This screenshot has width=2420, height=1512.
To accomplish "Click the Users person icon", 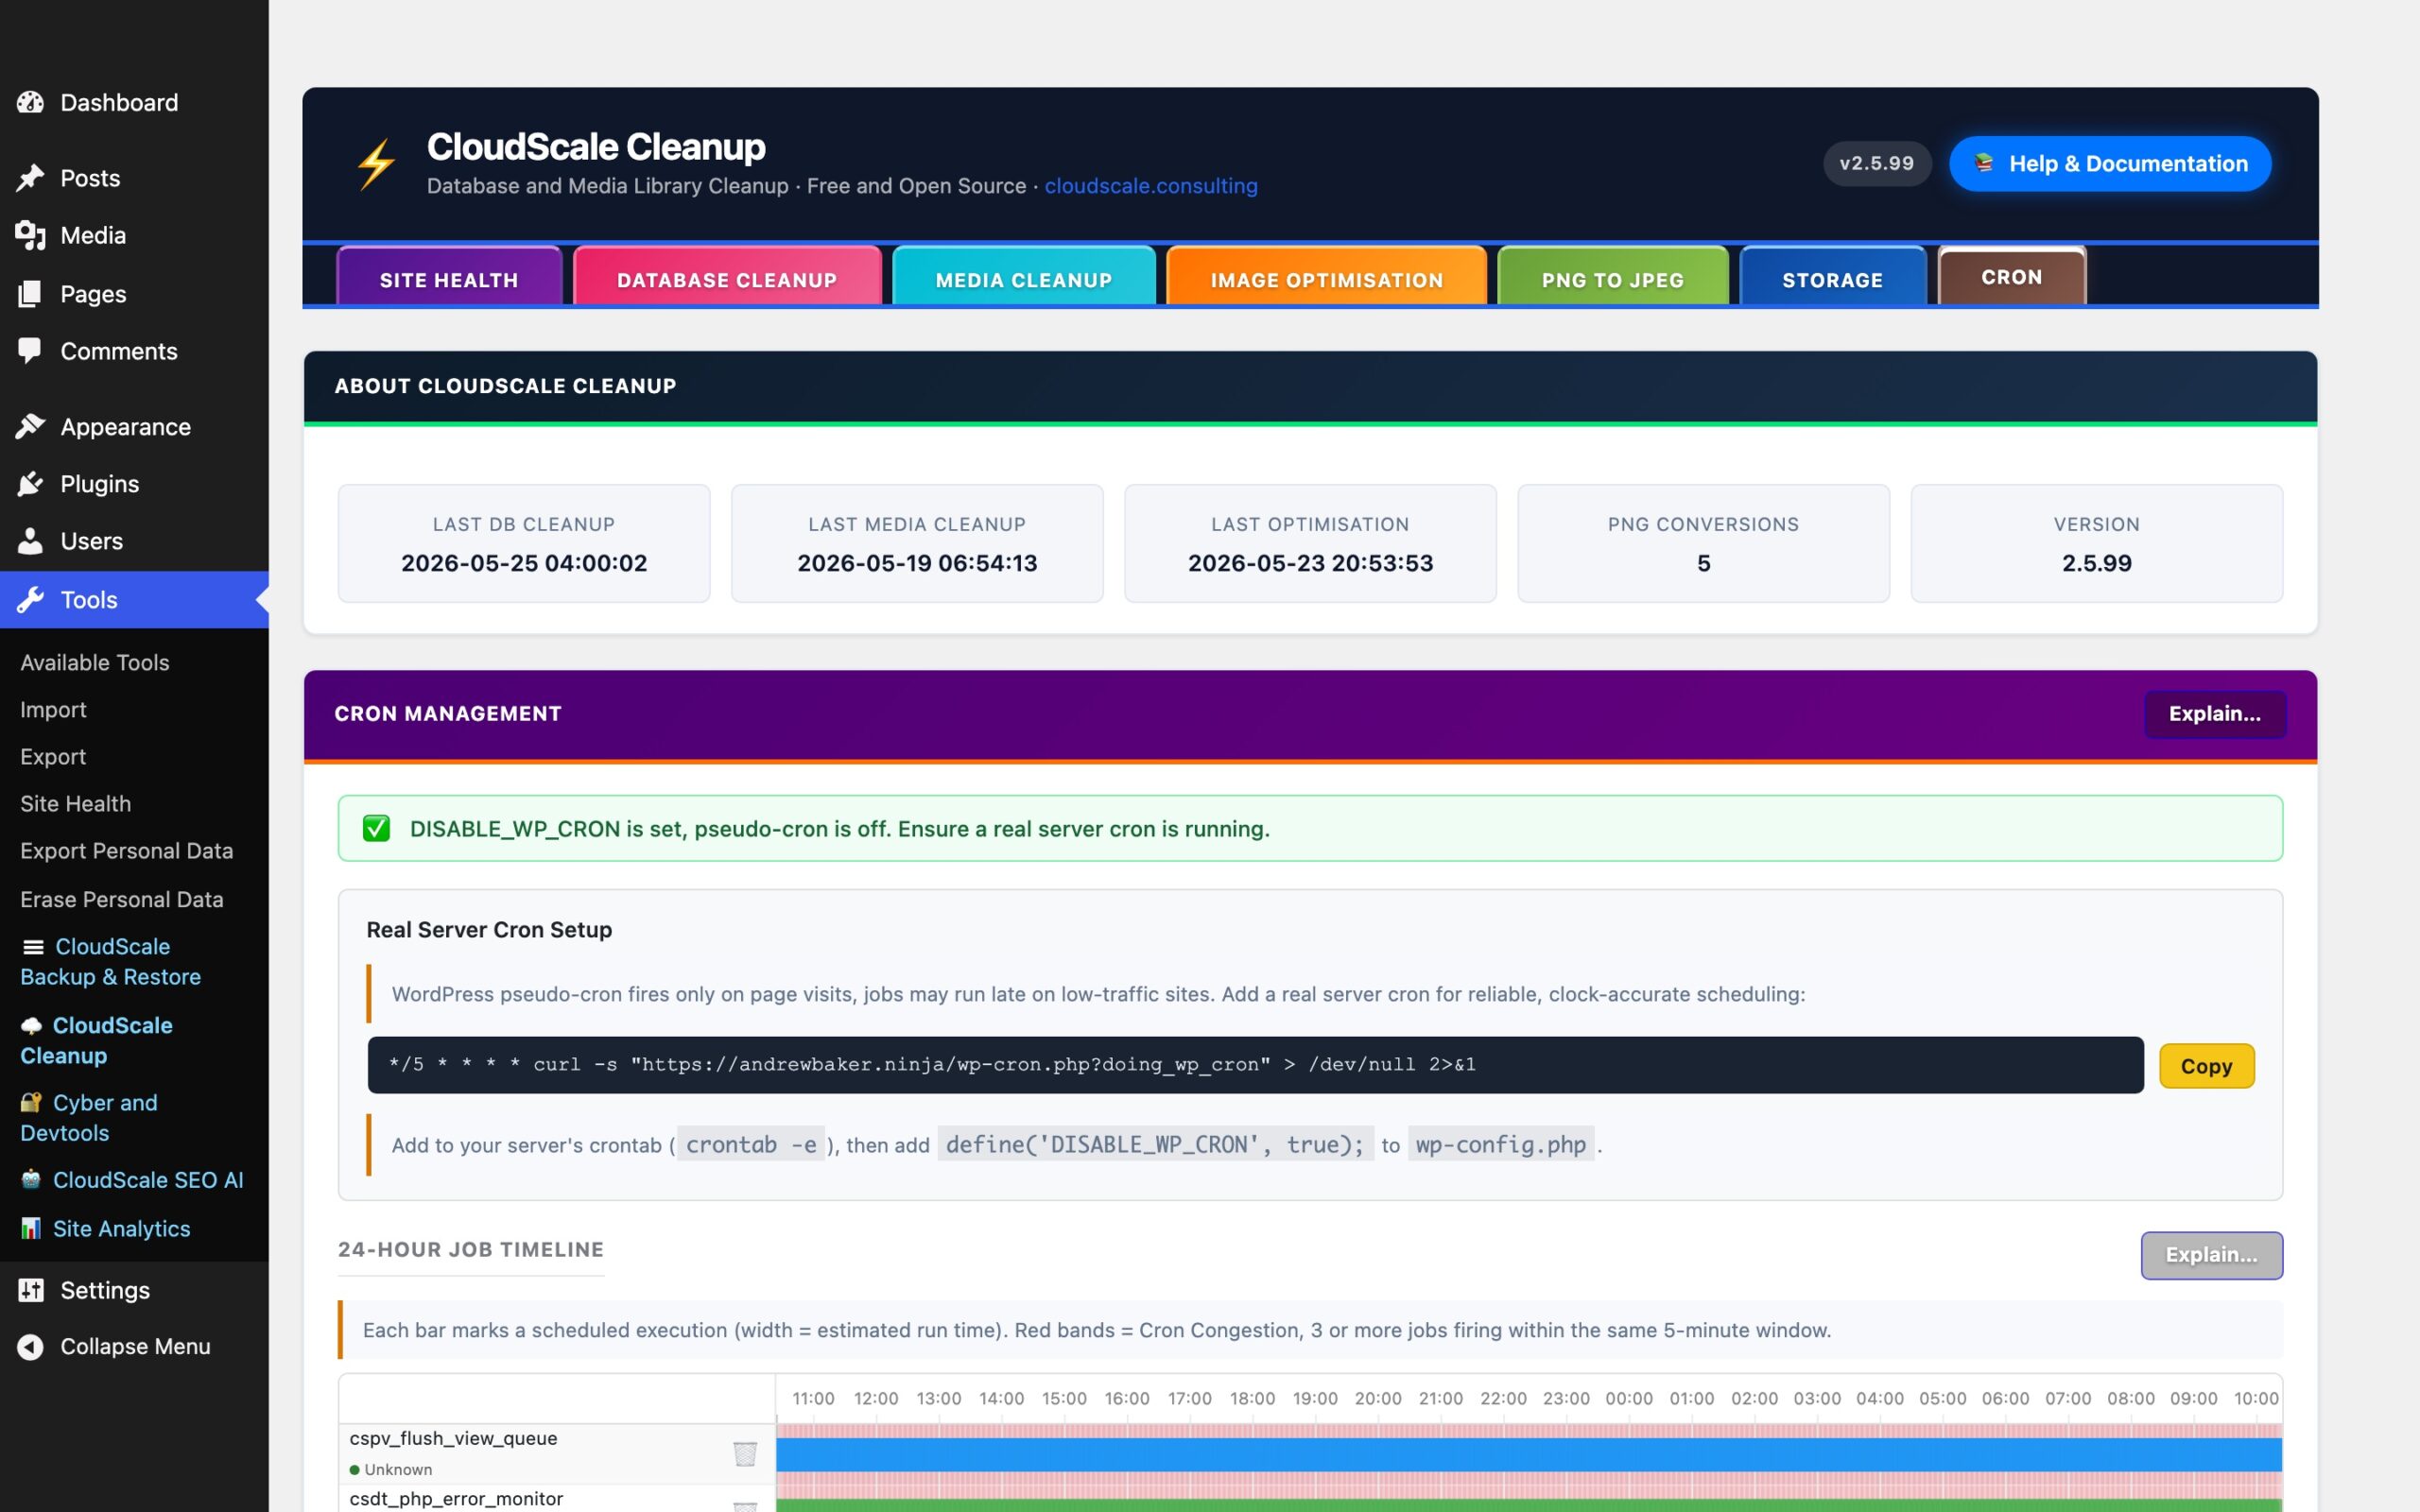I will coord(30,541).
